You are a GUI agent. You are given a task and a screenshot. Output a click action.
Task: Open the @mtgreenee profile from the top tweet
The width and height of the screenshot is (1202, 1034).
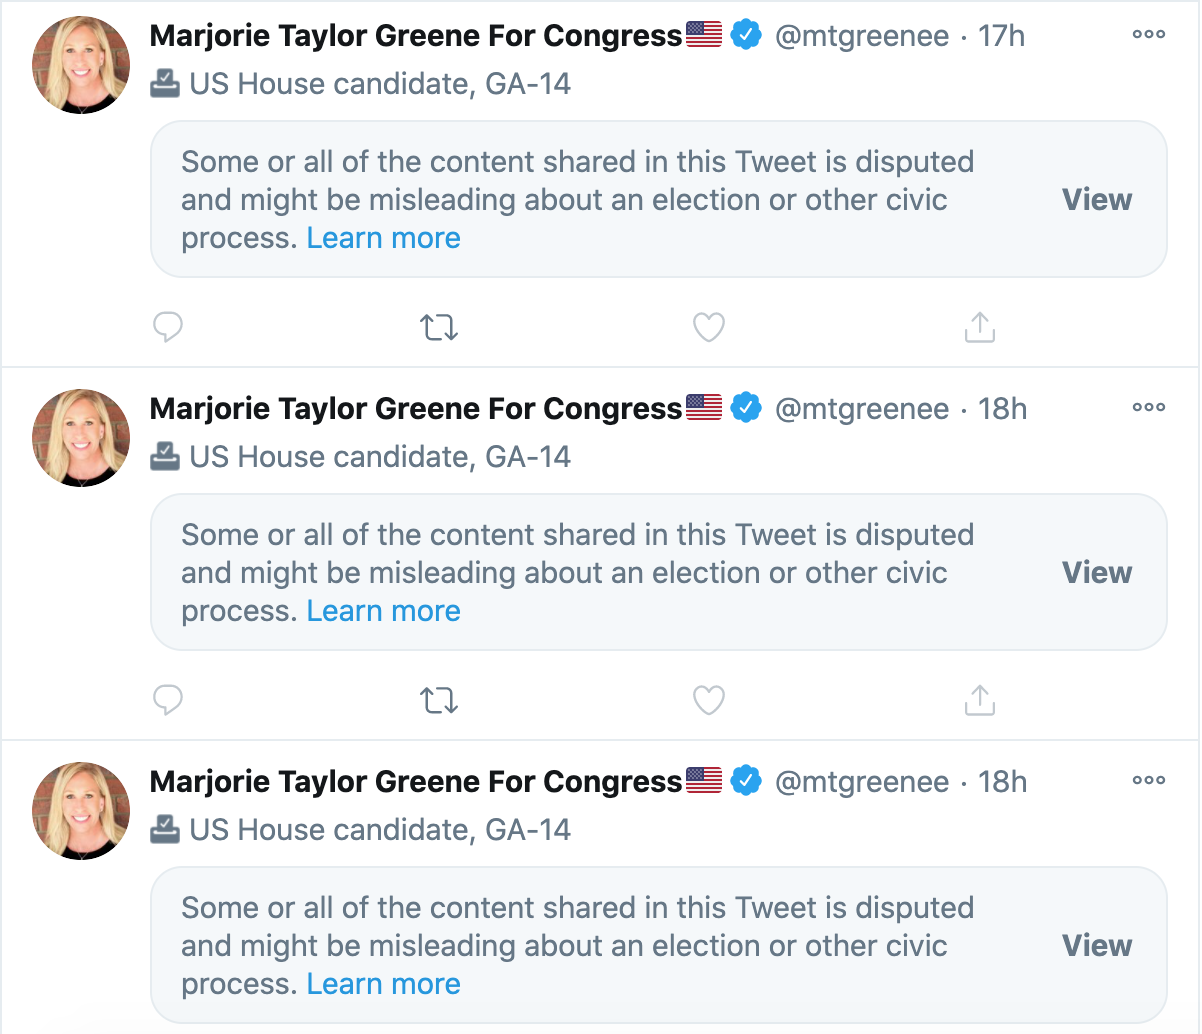pos(862,35)
